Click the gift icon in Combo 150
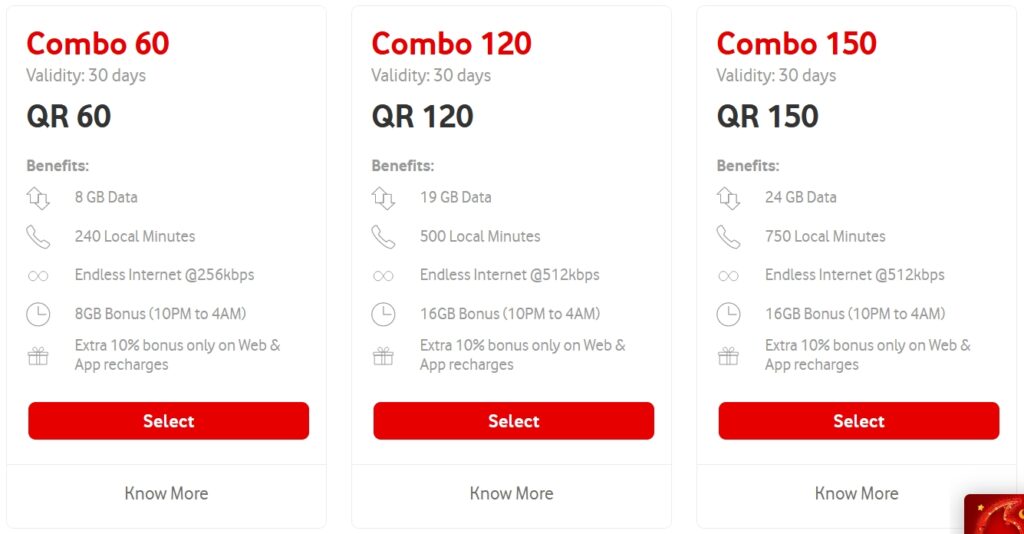 point(728,355)
